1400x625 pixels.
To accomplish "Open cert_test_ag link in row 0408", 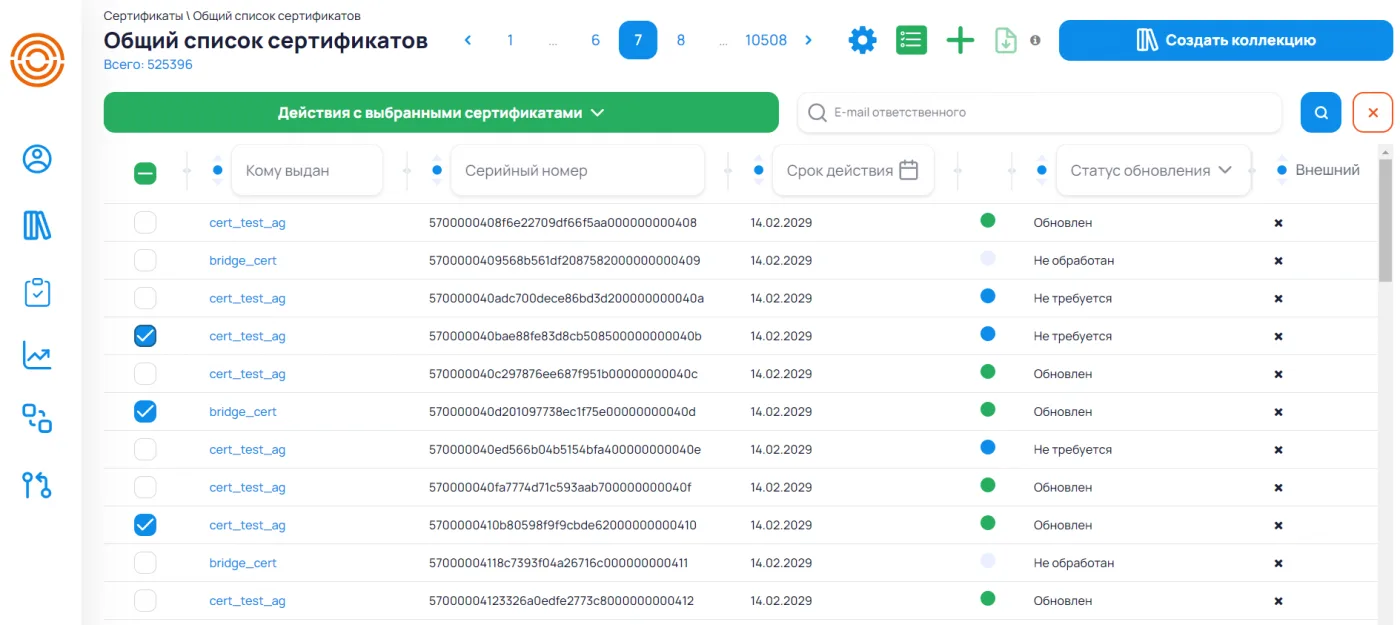I will pos(247,223).
